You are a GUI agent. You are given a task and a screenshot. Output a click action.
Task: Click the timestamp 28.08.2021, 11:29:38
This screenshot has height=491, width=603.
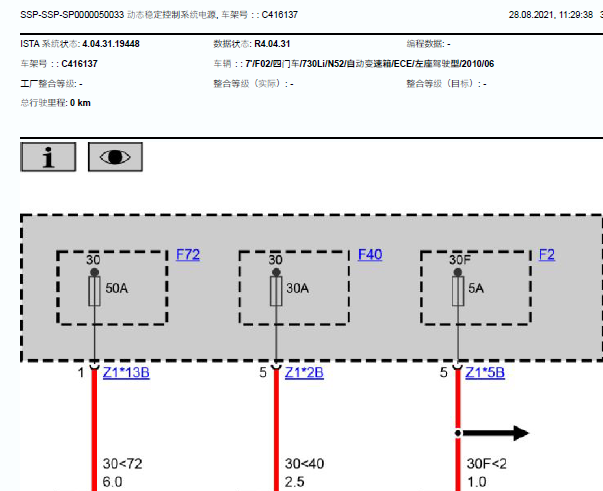pyautogui.click(x=551, y=15)
